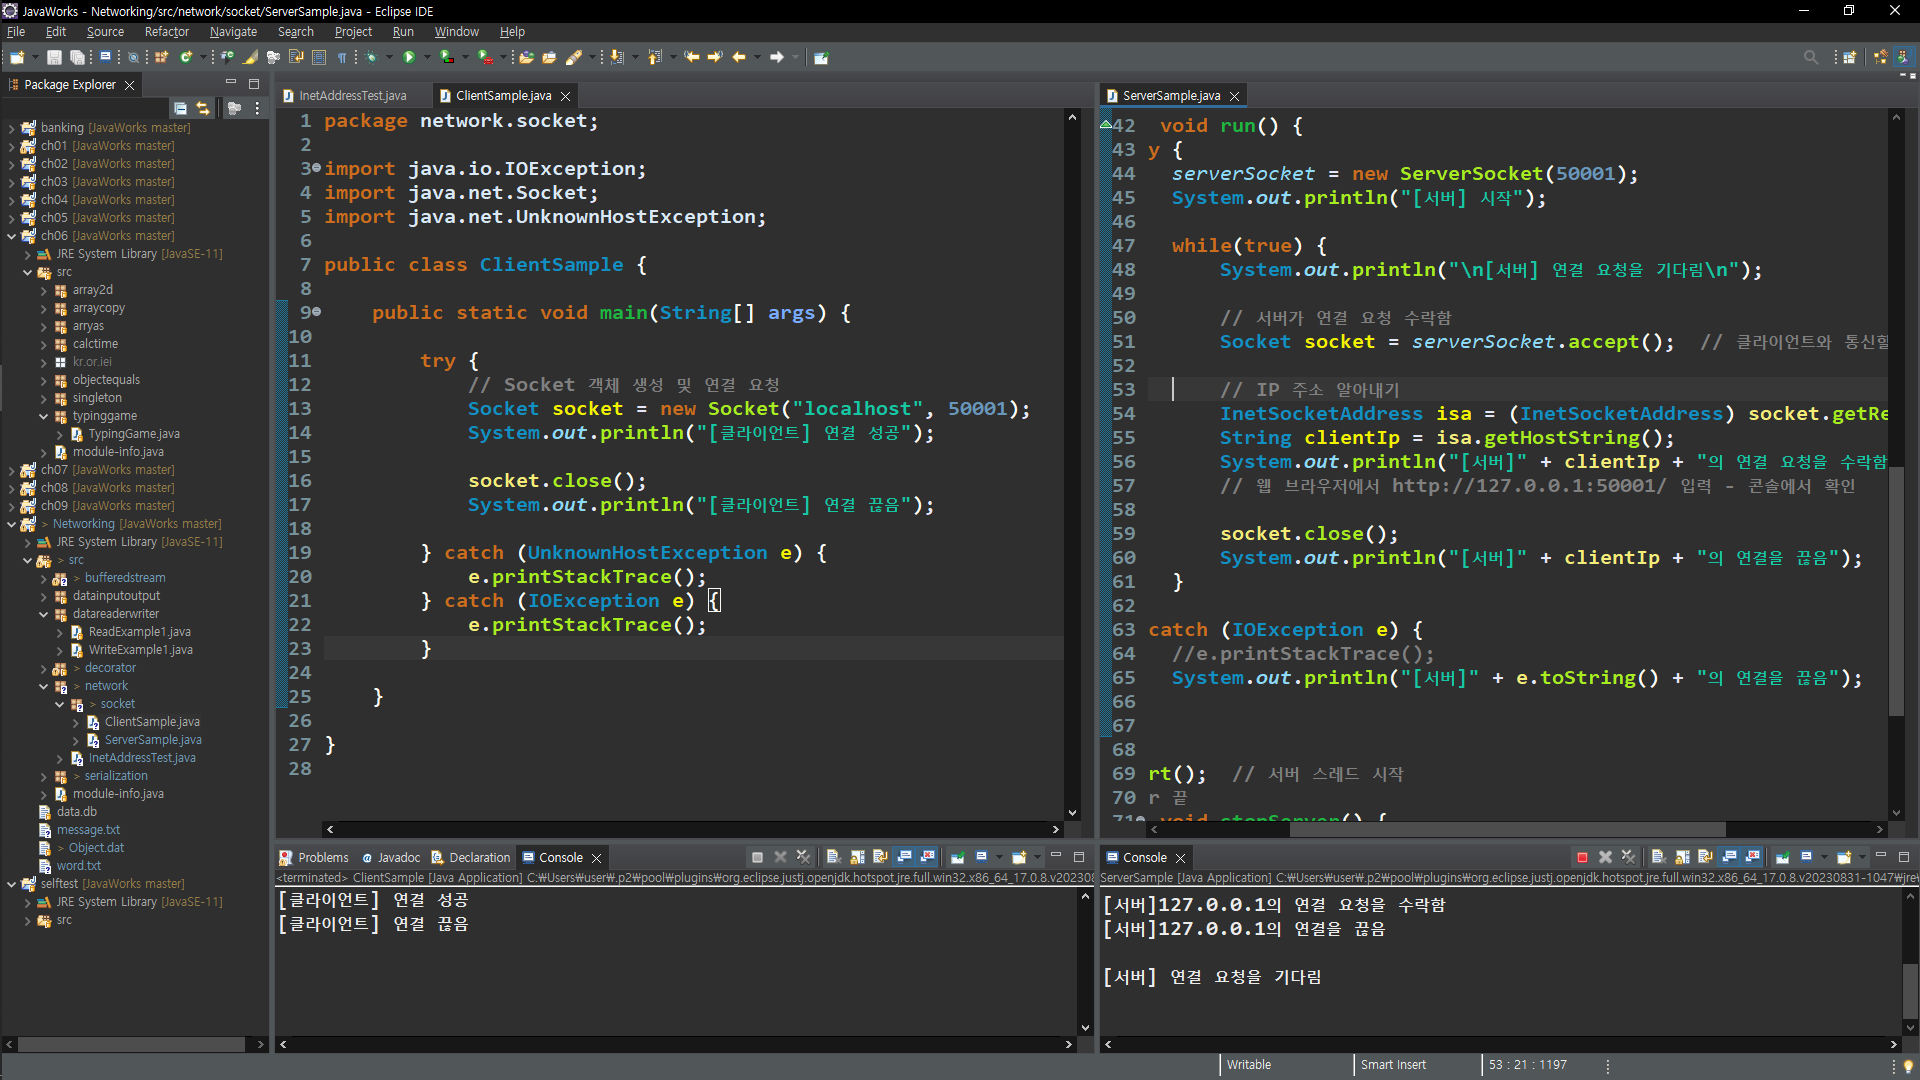The height and width of the screenshot is (1080, 1920).
Task: Select ServerSample.java in Package Explorer
Action: pos(152,740)
